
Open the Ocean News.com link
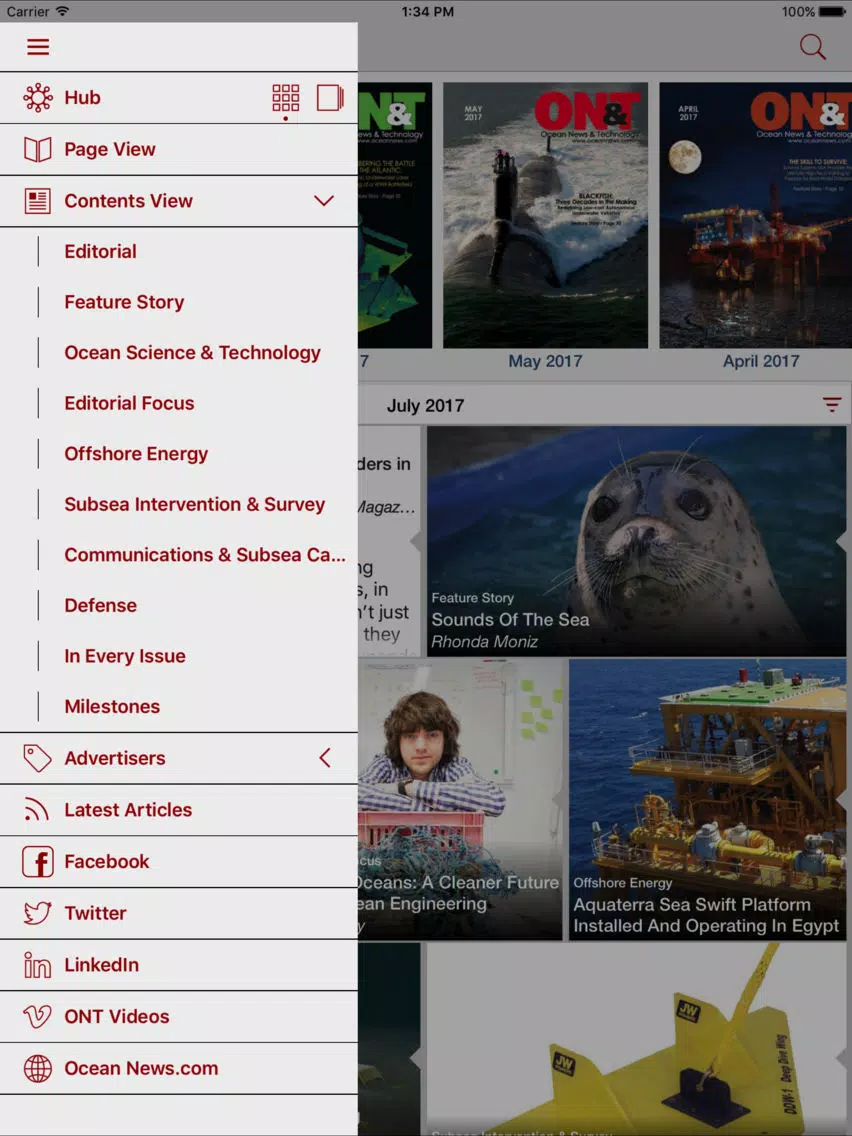click(x=179, y=1069)
